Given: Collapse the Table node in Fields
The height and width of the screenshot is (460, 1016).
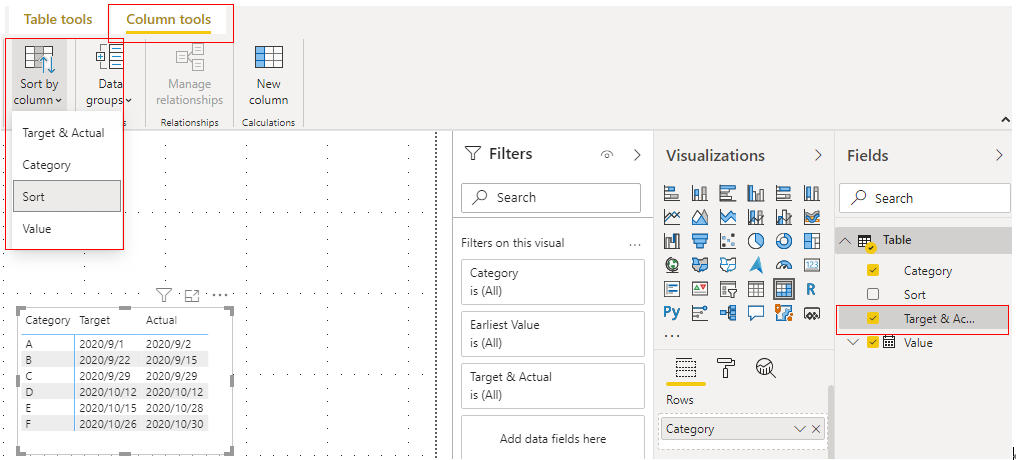Looking at the screenshot, I should (845, 241).
